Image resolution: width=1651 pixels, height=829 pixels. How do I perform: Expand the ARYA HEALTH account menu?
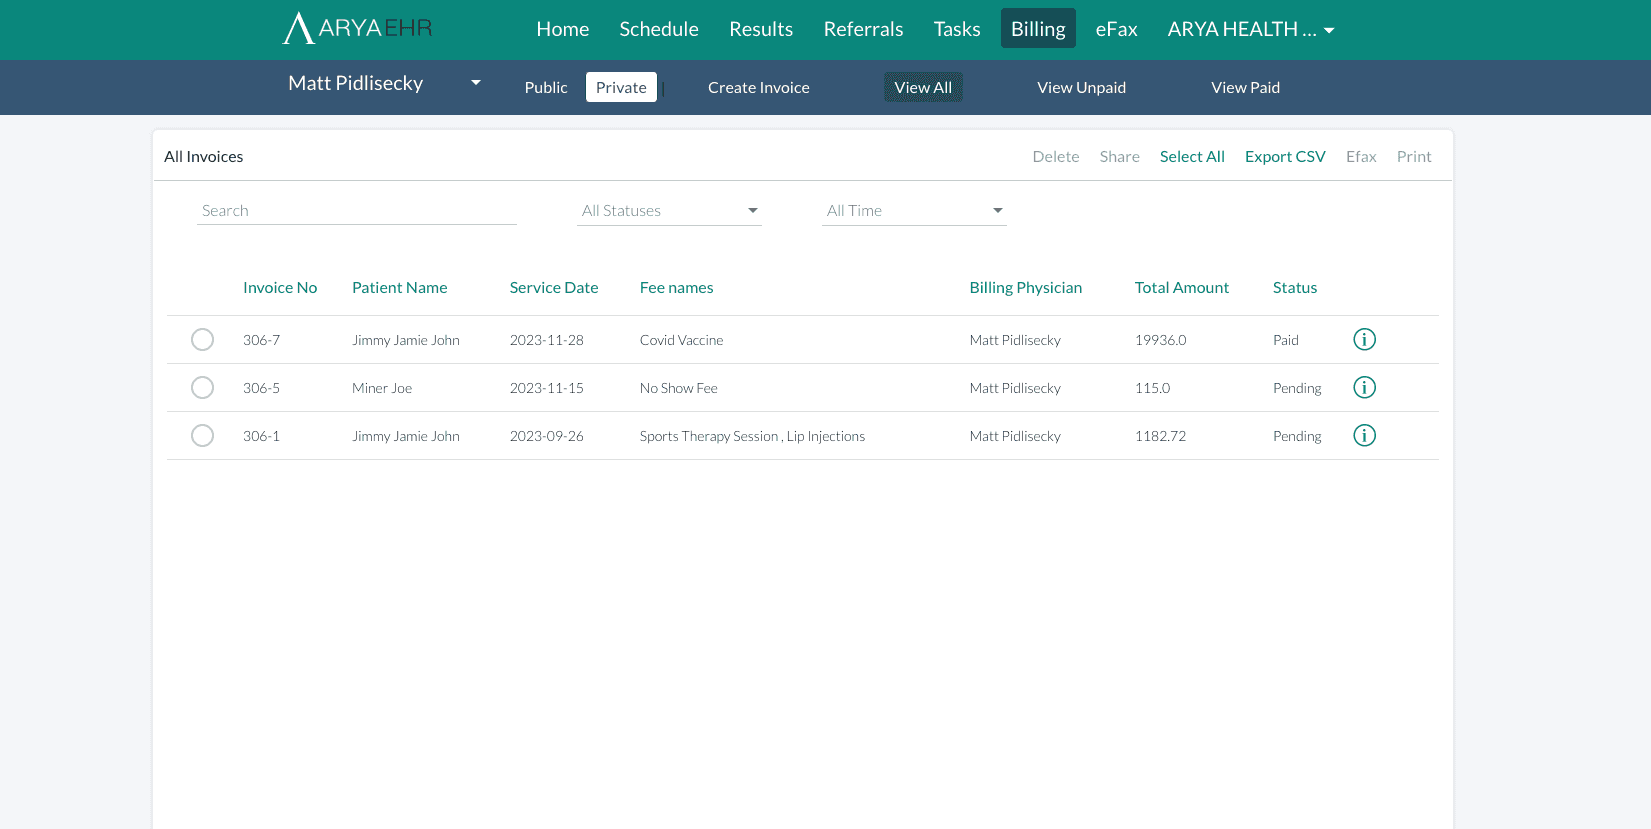click(1251, 29)
